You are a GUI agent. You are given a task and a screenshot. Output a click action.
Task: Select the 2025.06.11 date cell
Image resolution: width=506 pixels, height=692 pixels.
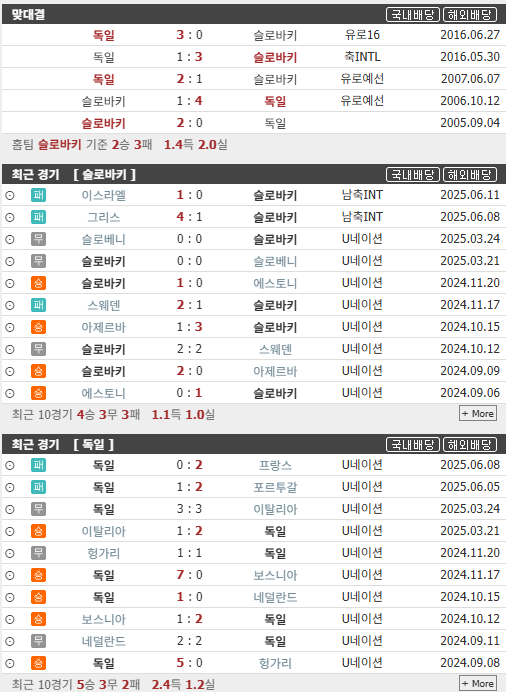click(x=470, y=195)
